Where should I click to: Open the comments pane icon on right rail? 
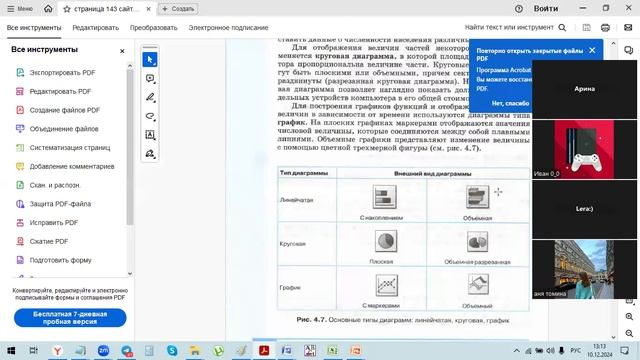(628, 50)
